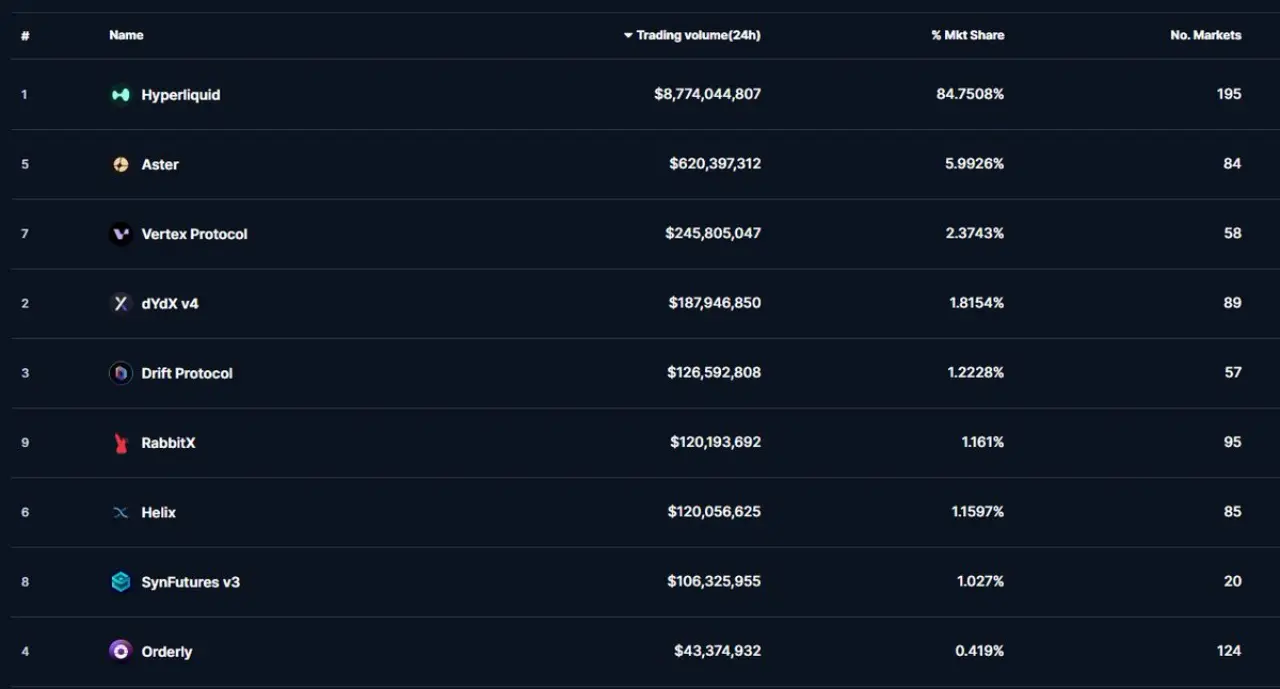Select the SynFutures v3 name link
The height and width of the screenshot is (689, 1280).
[x=190, y=582]
